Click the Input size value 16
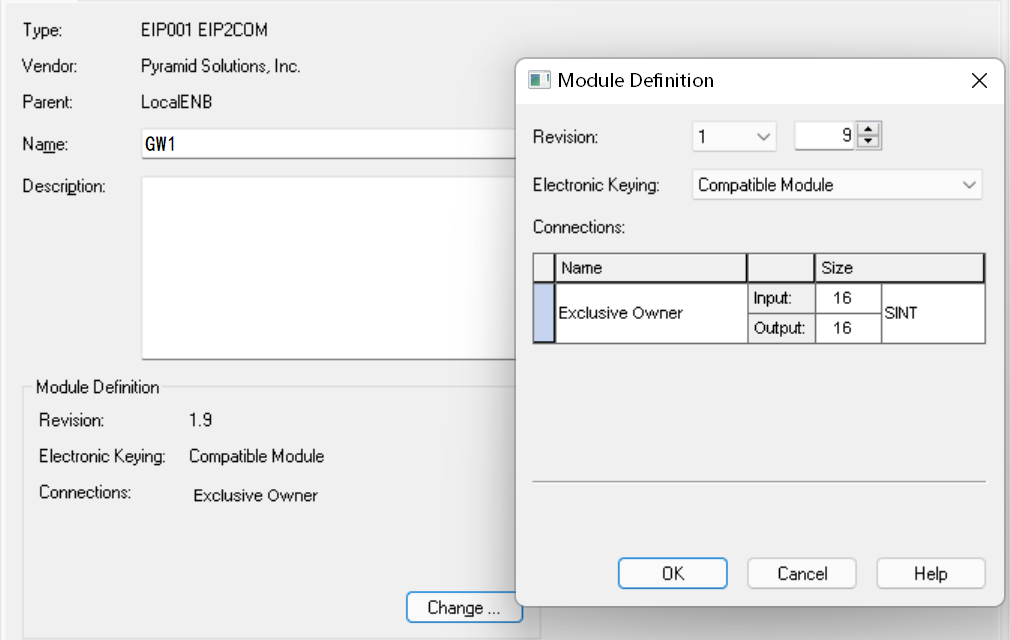Screen dimensions: 1010x640 [848, 298]
